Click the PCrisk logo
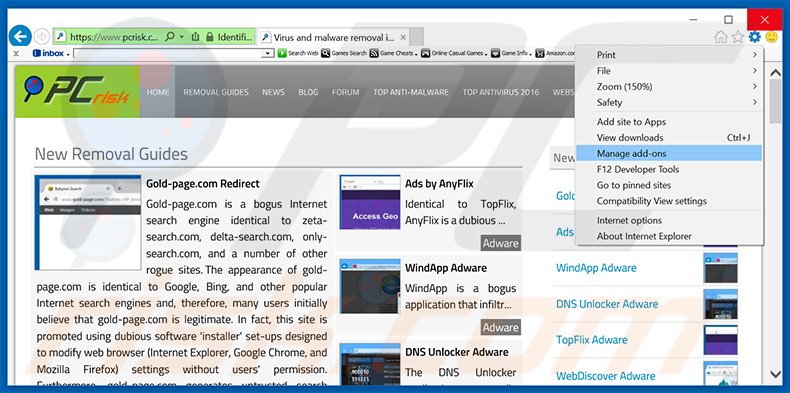Image resolution: width=790 pixels, height=393 pixels. click(77, 91)
